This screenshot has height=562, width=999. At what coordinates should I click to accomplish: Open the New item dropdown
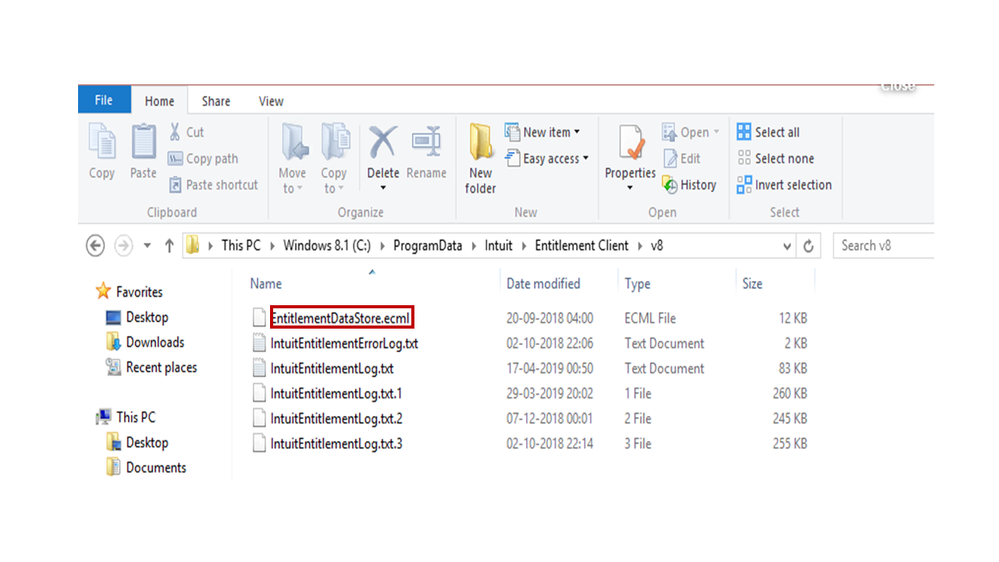(542, 132)
